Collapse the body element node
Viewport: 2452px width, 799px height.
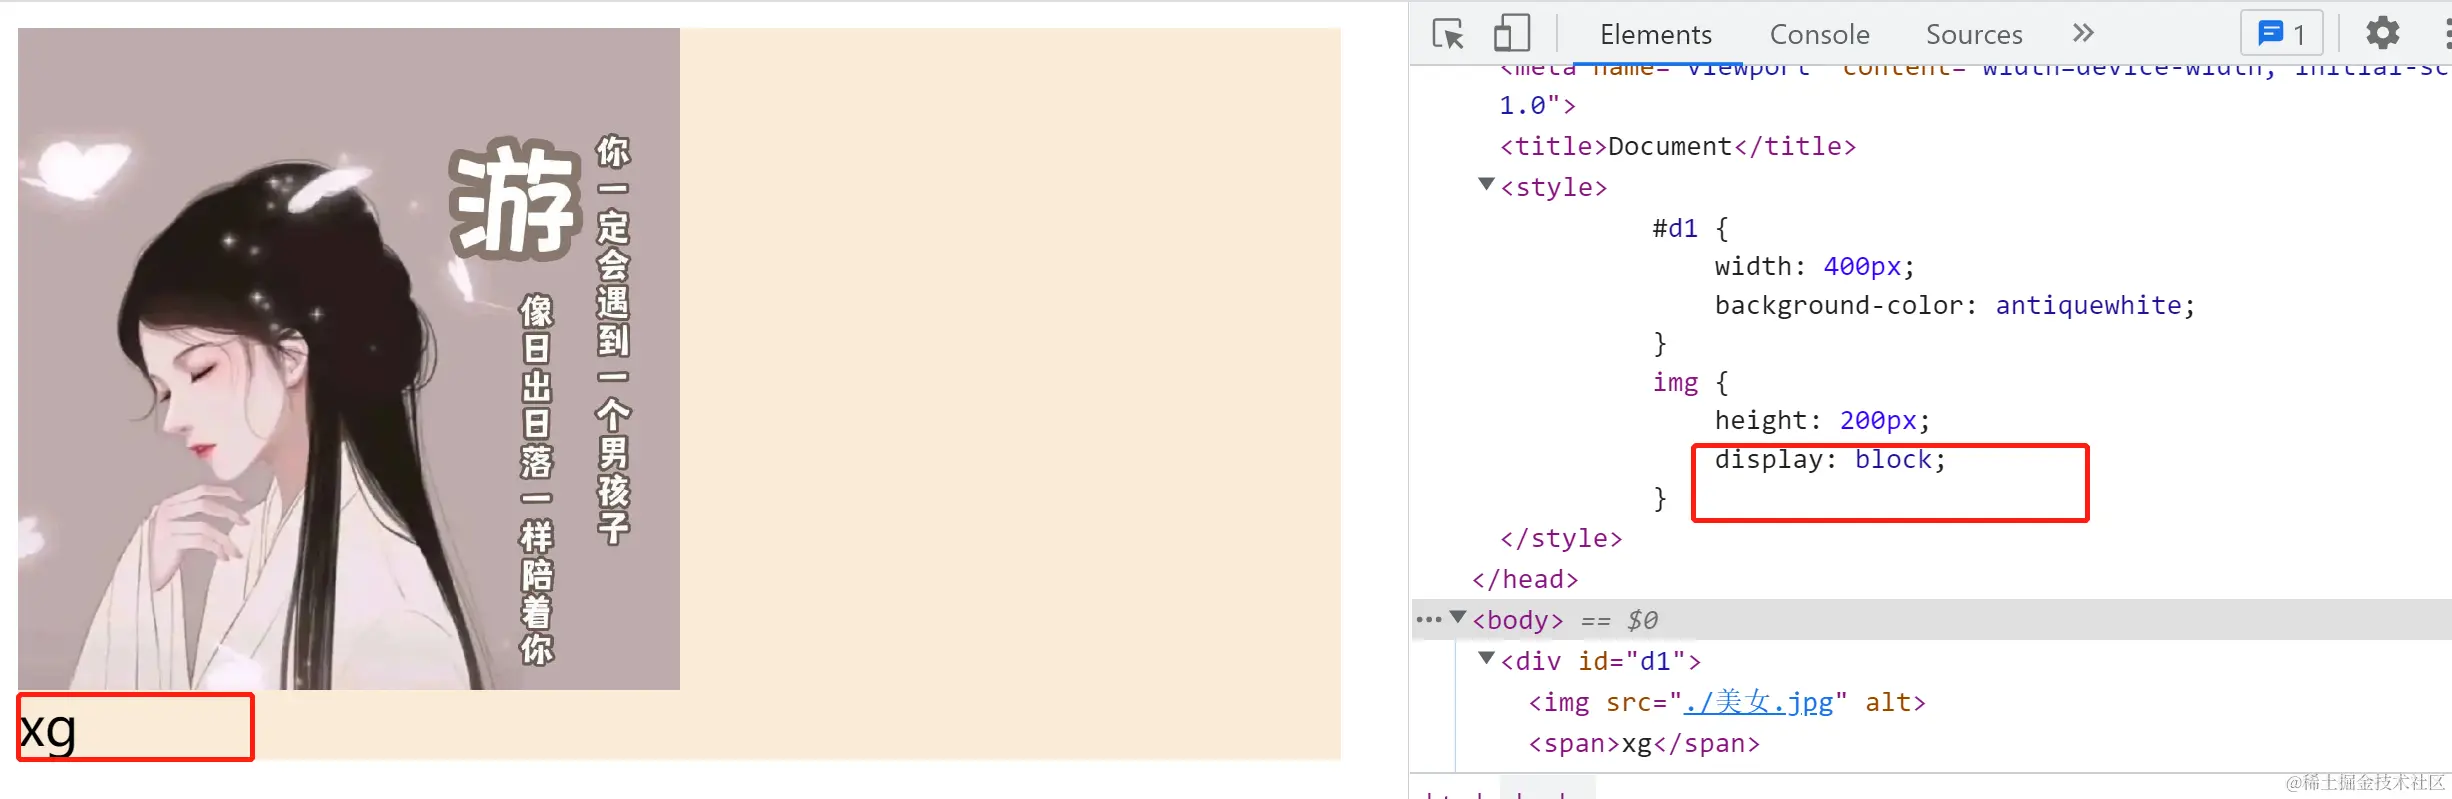(x=1458, y=618)
